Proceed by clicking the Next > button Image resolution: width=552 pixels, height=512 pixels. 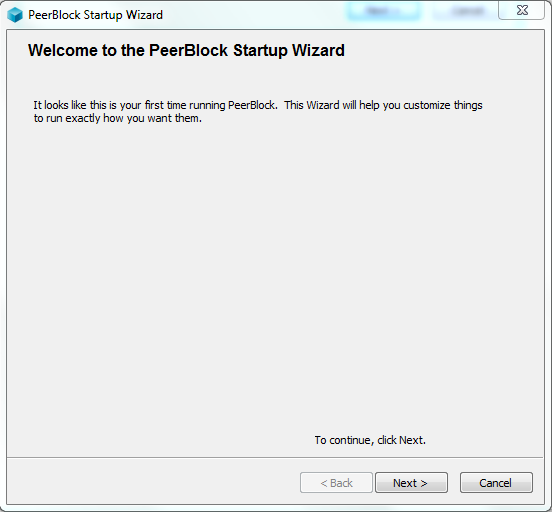[x=411, y=482]
